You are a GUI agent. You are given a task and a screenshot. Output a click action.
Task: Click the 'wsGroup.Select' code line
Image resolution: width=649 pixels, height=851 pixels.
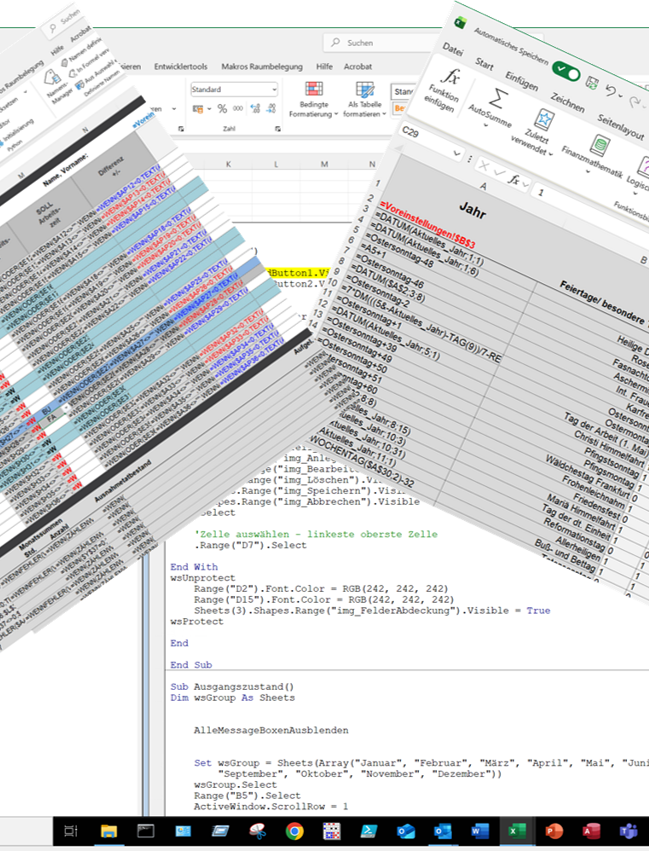(235, 785)
